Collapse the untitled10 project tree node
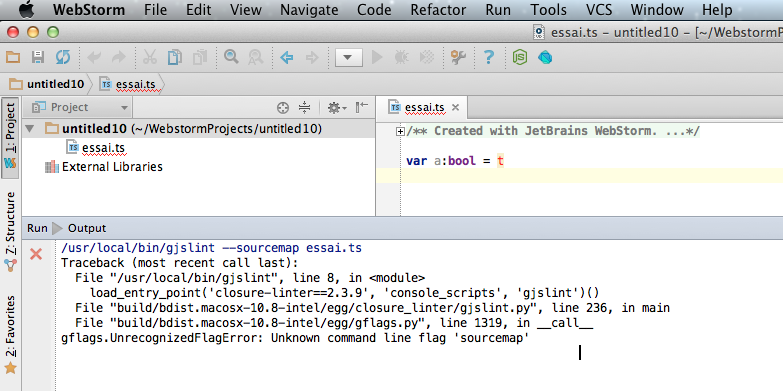Viewport: 783px width, 391px height. pos(30,129)
